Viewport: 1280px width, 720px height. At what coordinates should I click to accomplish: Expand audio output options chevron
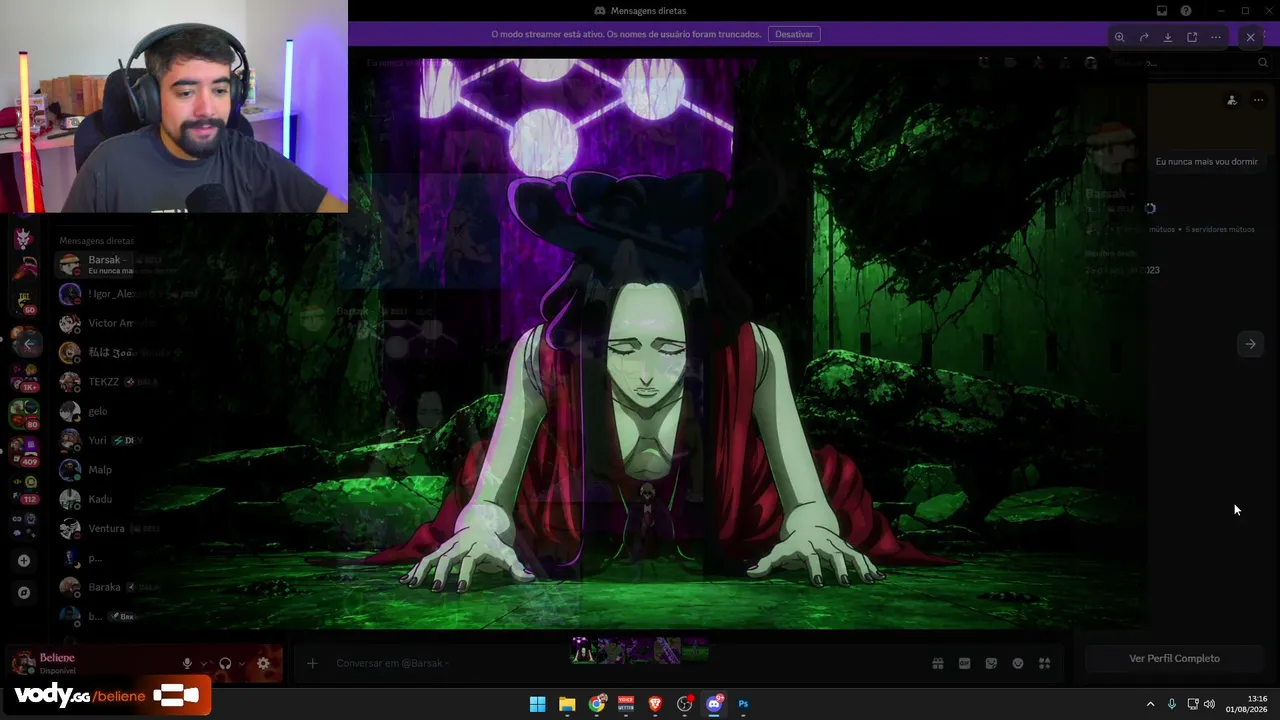pyautogui.click(x=242, y=663)
